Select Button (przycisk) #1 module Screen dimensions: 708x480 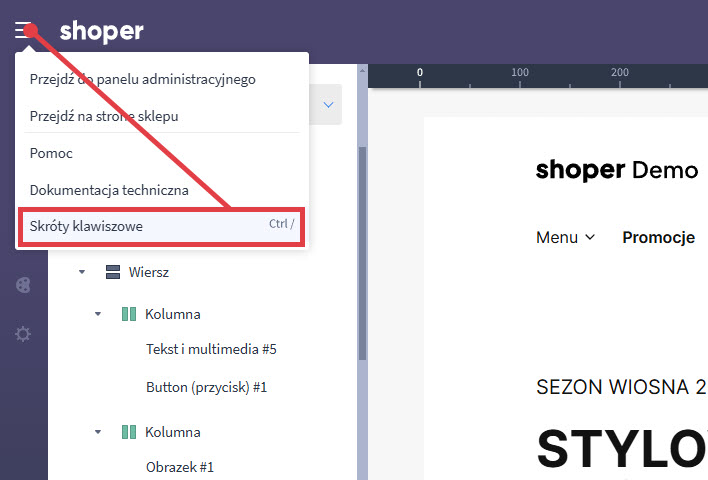(206, 387)
